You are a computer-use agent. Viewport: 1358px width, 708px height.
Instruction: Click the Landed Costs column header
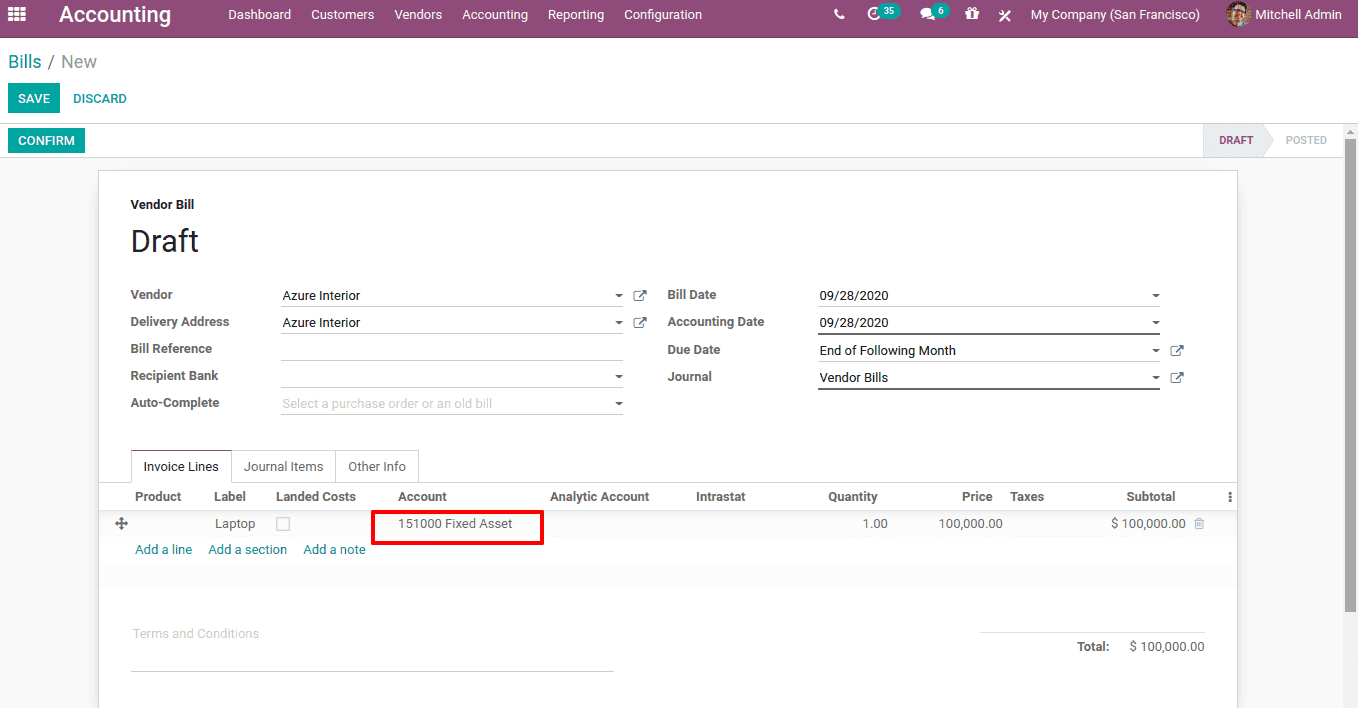coord(316,497)
